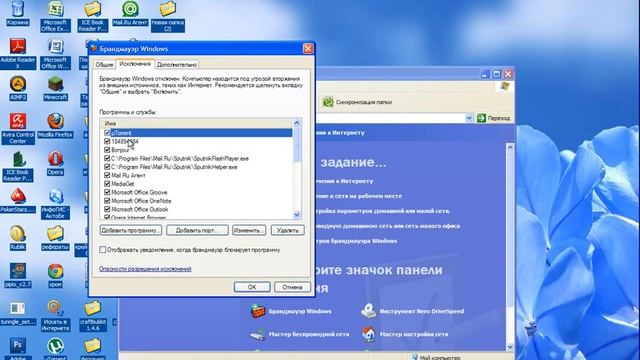Click scroll-up arrow in background window
The height and width of the screenshot is (360, 640).
coord(510,147)
